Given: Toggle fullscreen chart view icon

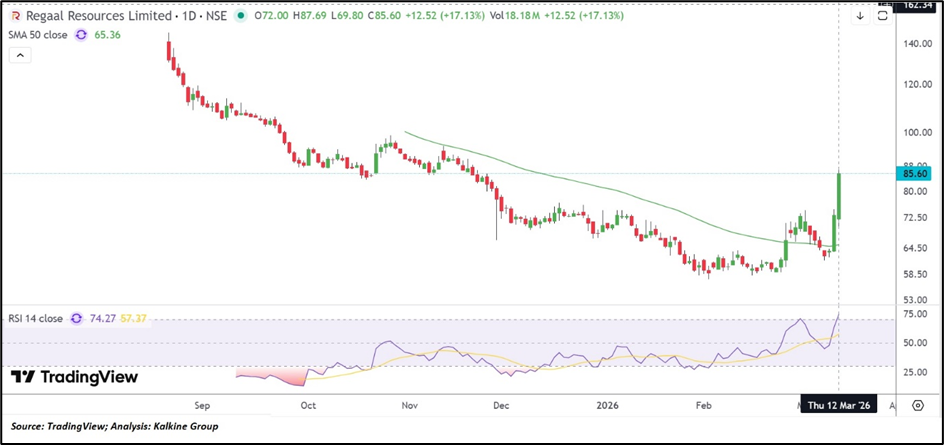Looking at the screenshot, I should point(883,16).
